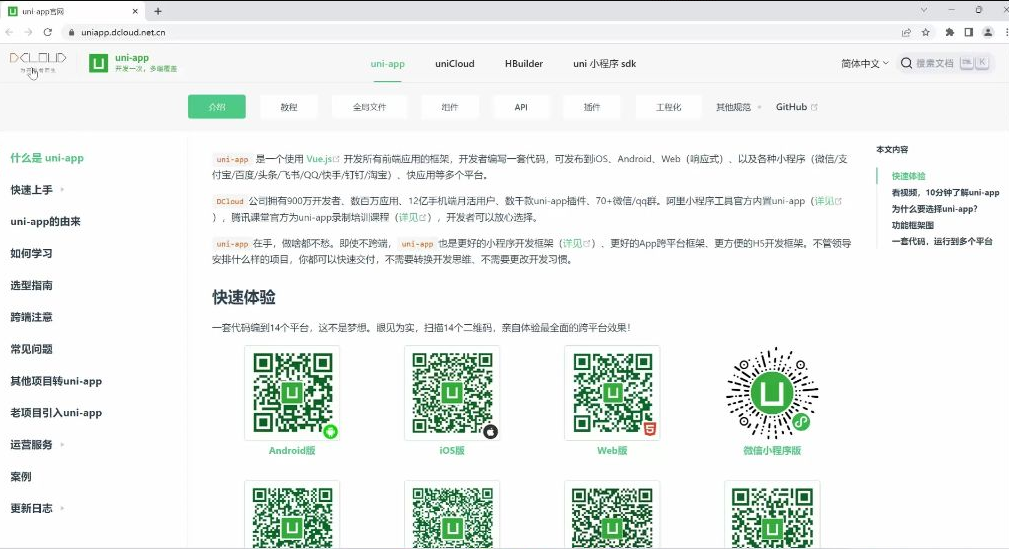The width and height of the screenshot is (1009, 549).
Task: Jump to 功能框架图 in the page outline
Action: 912,225
